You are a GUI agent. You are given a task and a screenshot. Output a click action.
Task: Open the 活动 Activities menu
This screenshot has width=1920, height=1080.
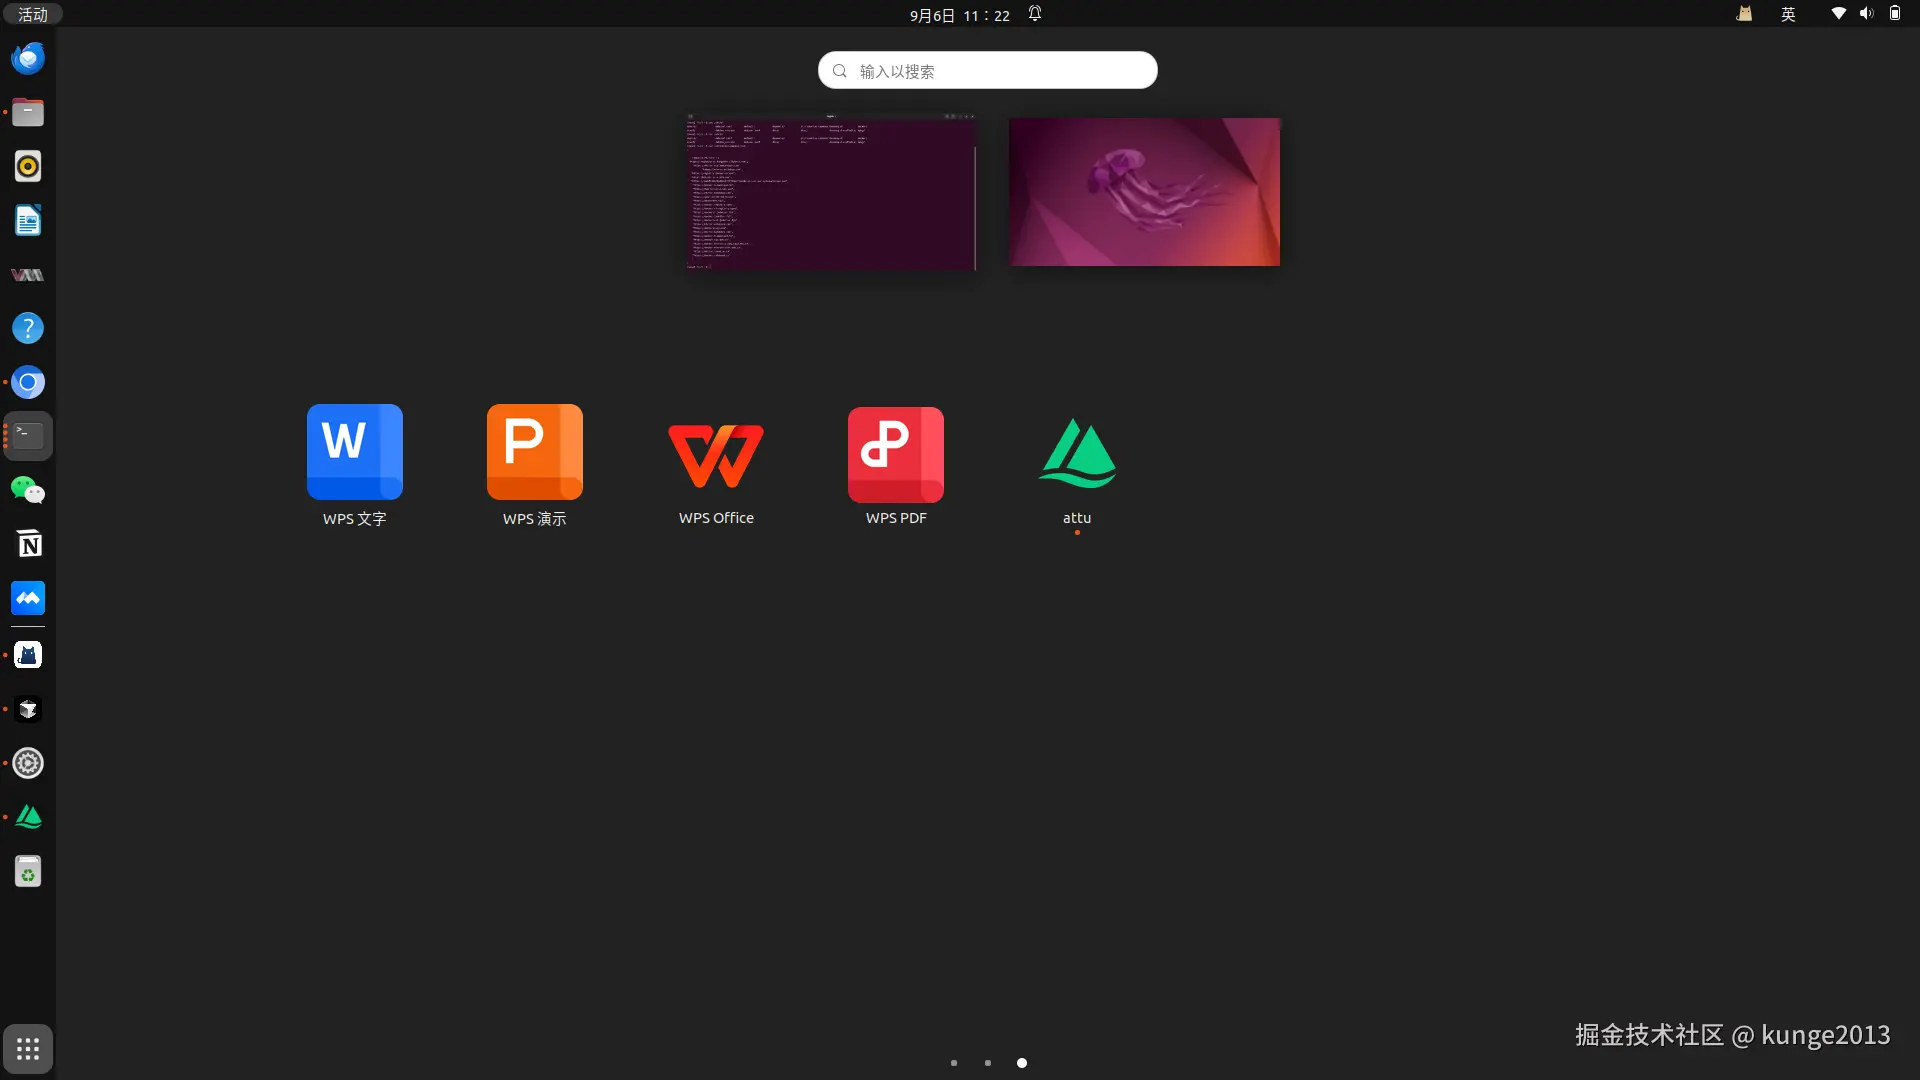click(33, 14)
